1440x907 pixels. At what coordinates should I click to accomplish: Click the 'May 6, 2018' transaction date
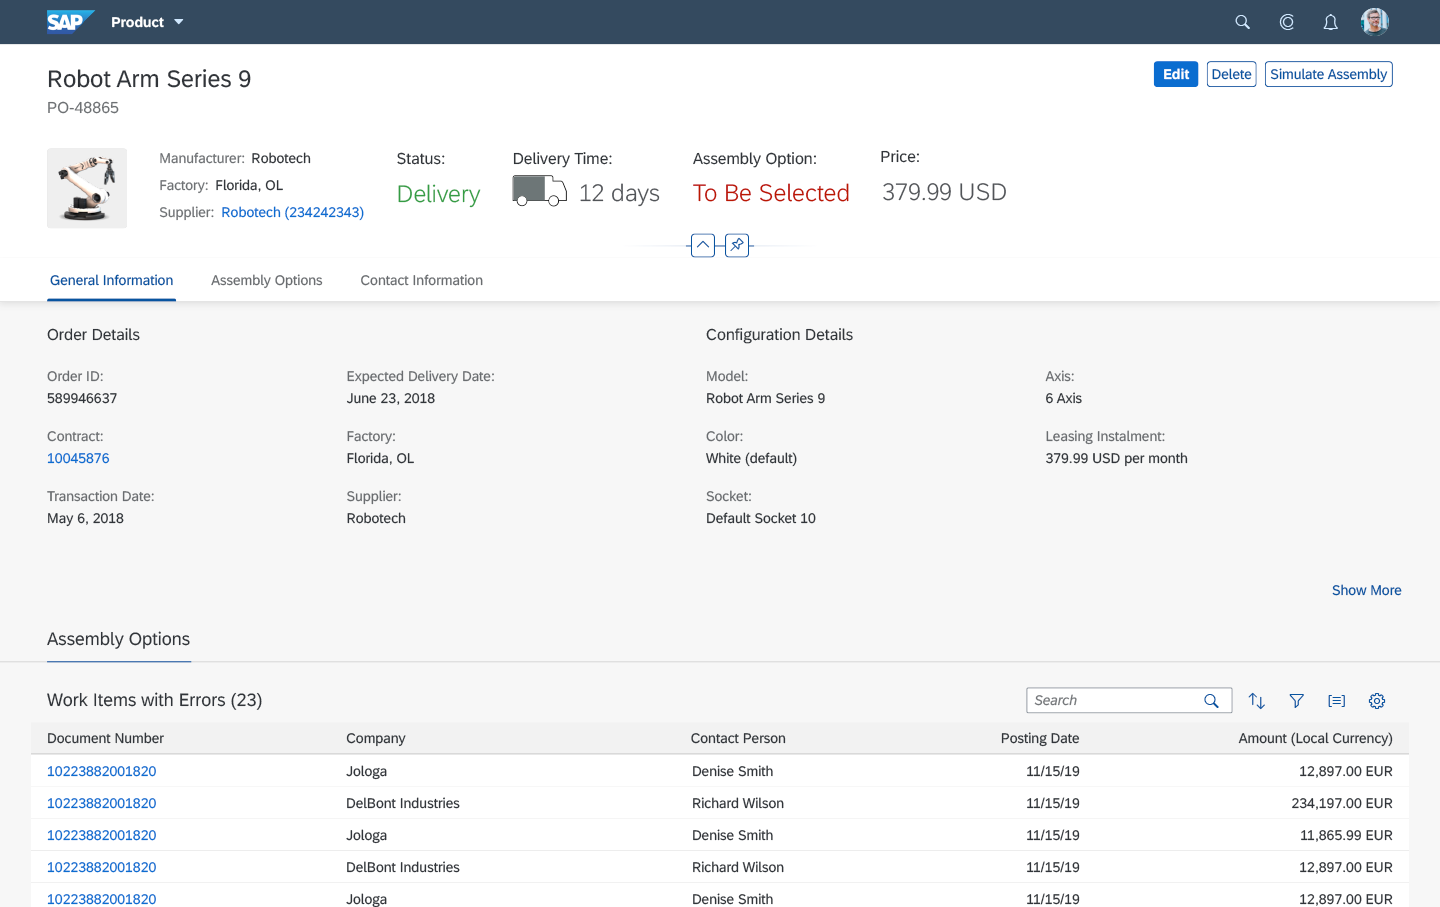pos(85,518)
